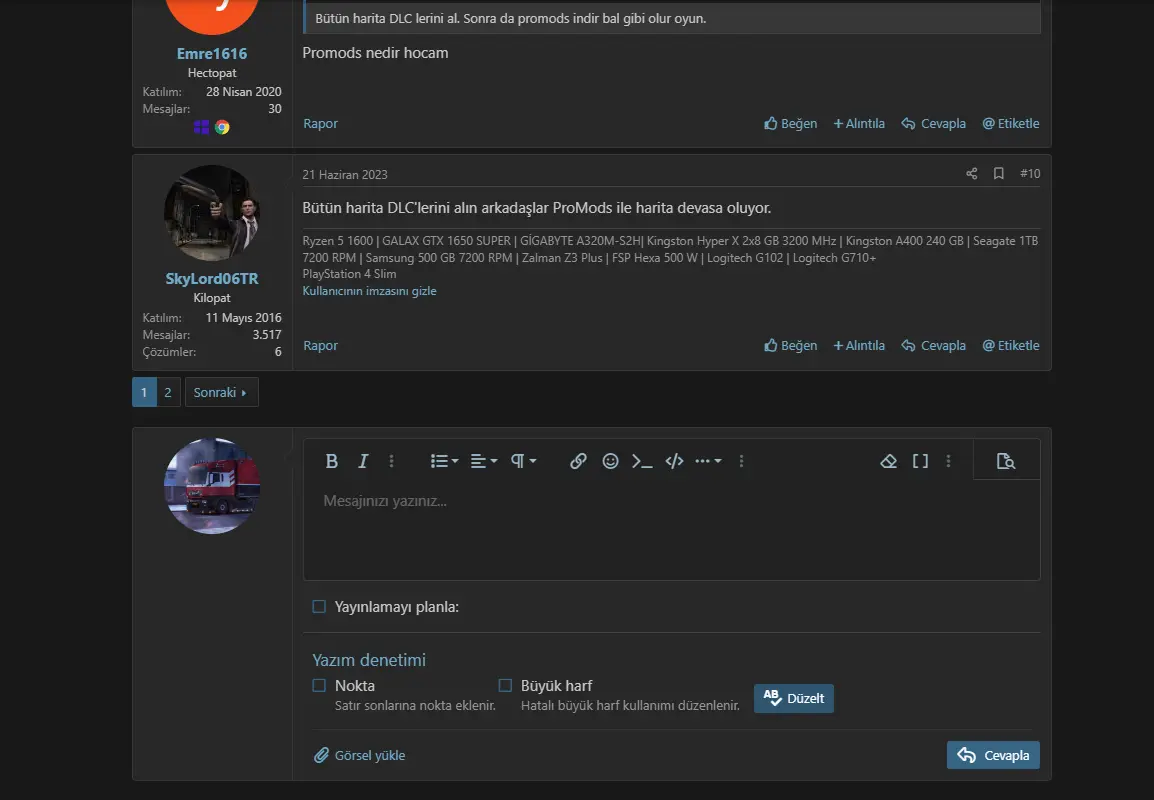Preview the message with the magnifier page icon

(x=1005, y=461)
